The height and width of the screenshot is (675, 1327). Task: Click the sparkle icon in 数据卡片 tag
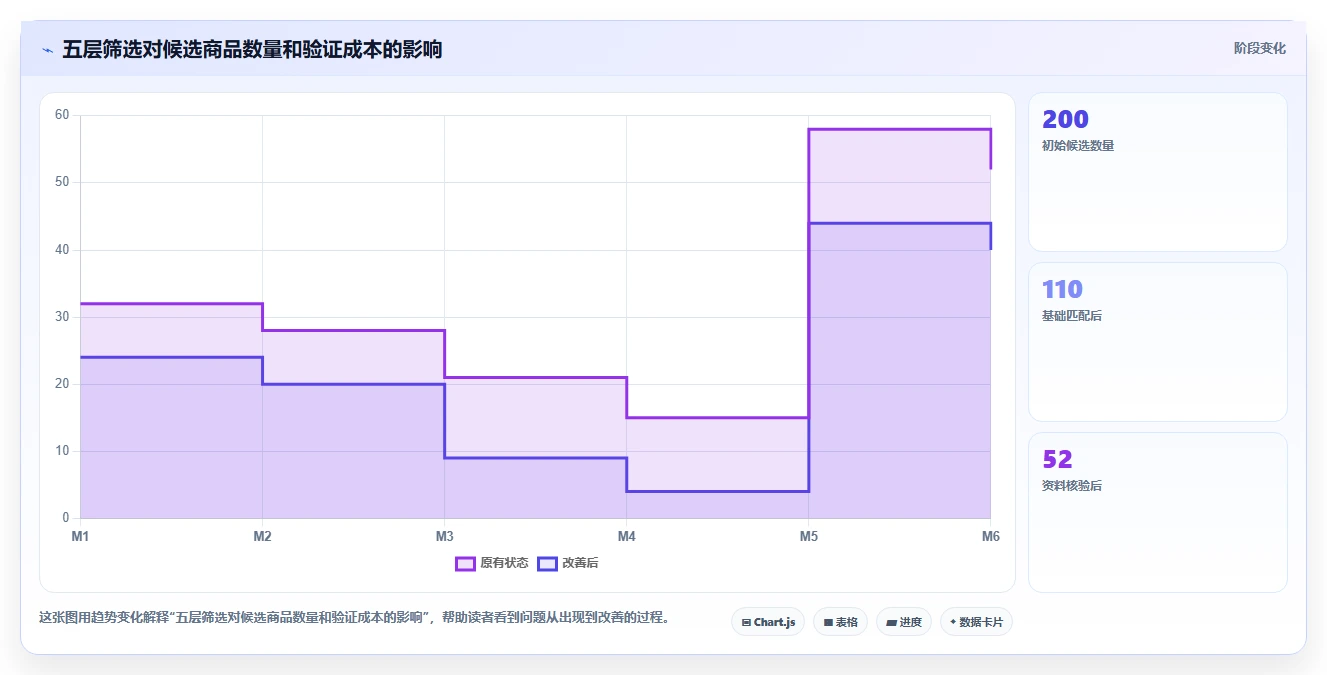(x=953, y=622)
